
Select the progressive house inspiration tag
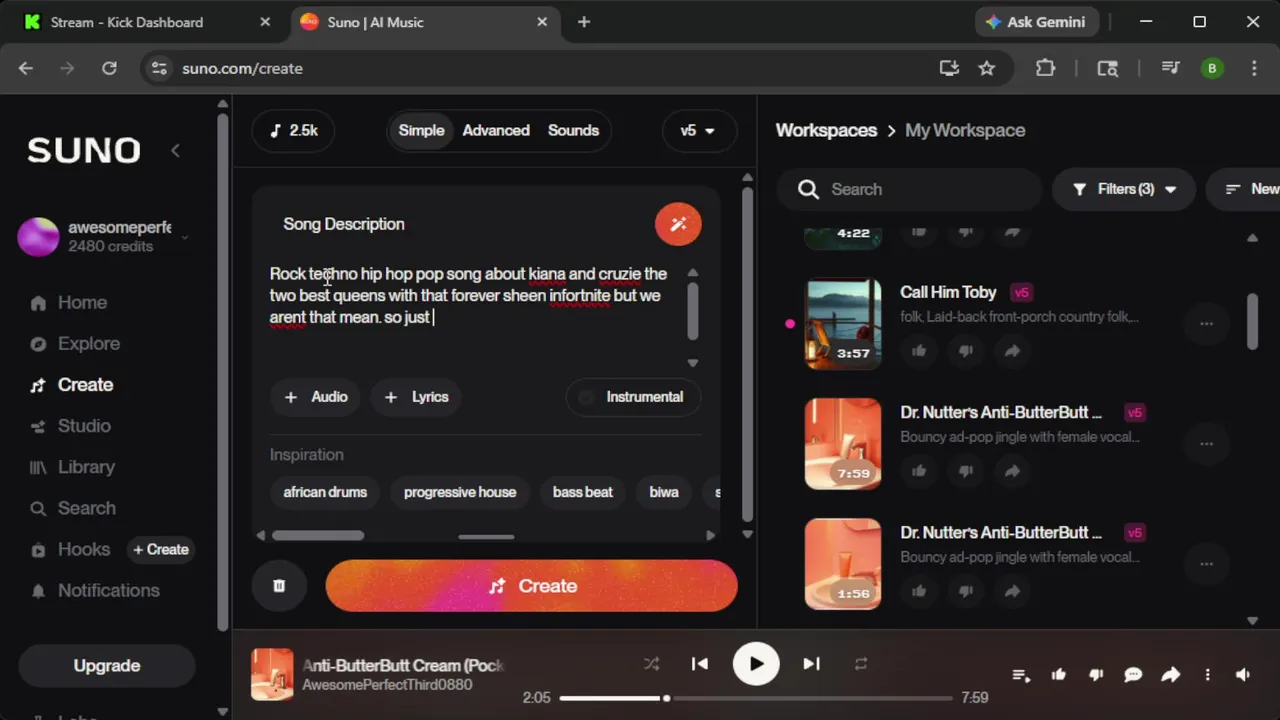460,492
